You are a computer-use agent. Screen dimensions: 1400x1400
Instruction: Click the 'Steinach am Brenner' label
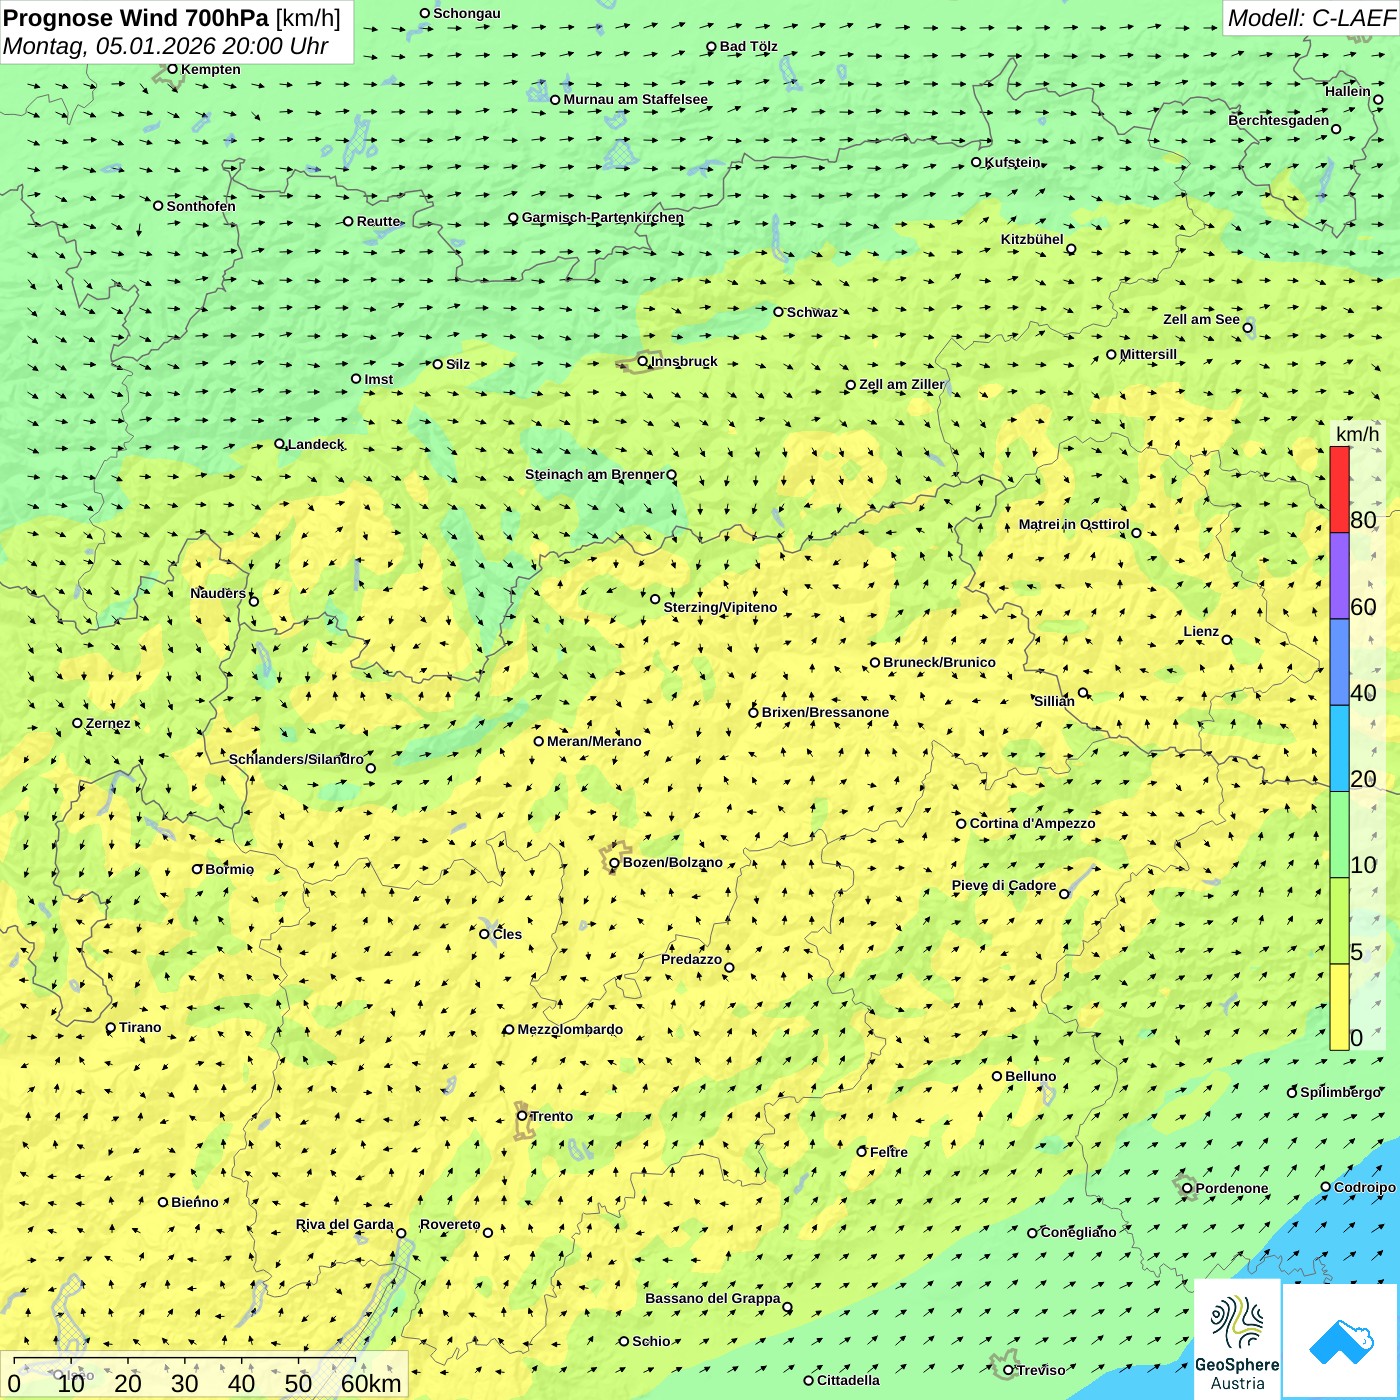coord(595,474)
